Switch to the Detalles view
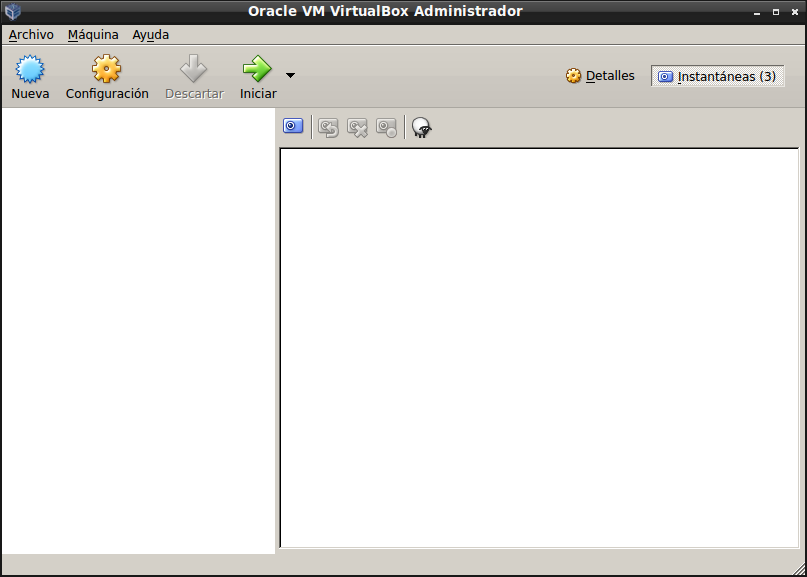This screenshot has width=807, height=577. (600, 76)
